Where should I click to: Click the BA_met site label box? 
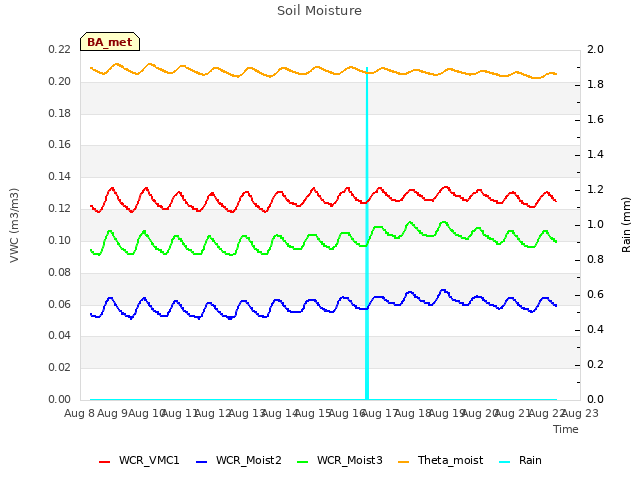(x=110, y=42)
